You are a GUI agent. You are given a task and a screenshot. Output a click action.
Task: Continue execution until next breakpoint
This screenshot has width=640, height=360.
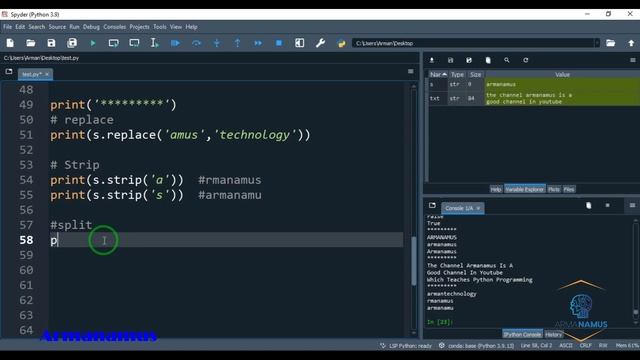tap(258, 43)
